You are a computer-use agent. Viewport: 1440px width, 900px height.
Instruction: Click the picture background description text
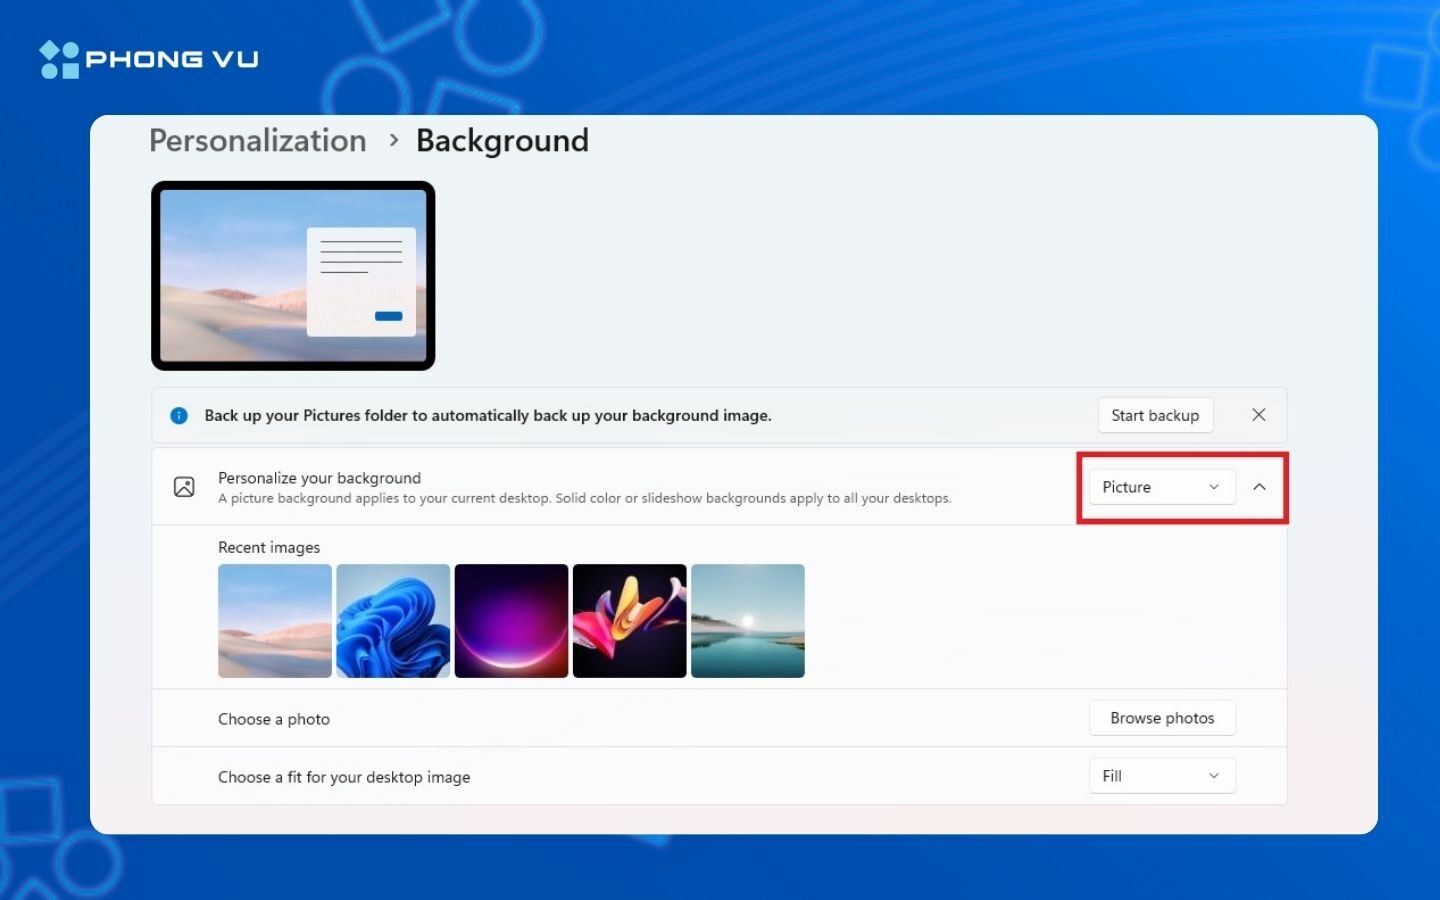(585, 498)
